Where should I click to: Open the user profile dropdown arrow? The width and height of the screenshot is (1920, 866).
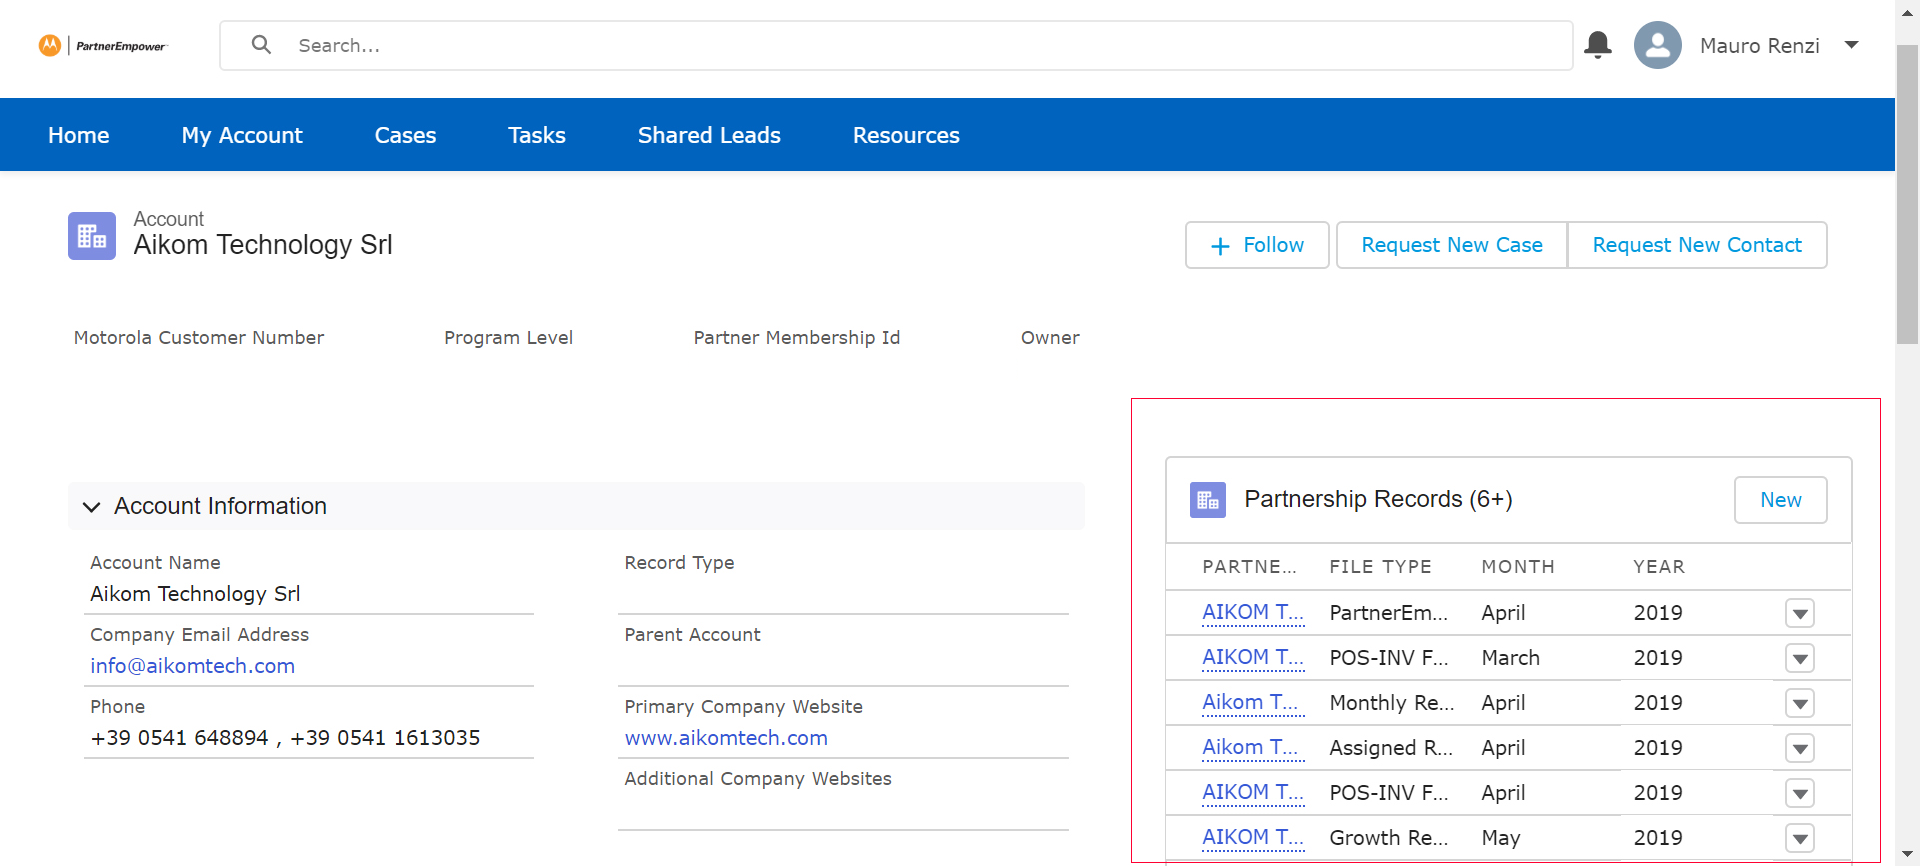pos(1851,45)
